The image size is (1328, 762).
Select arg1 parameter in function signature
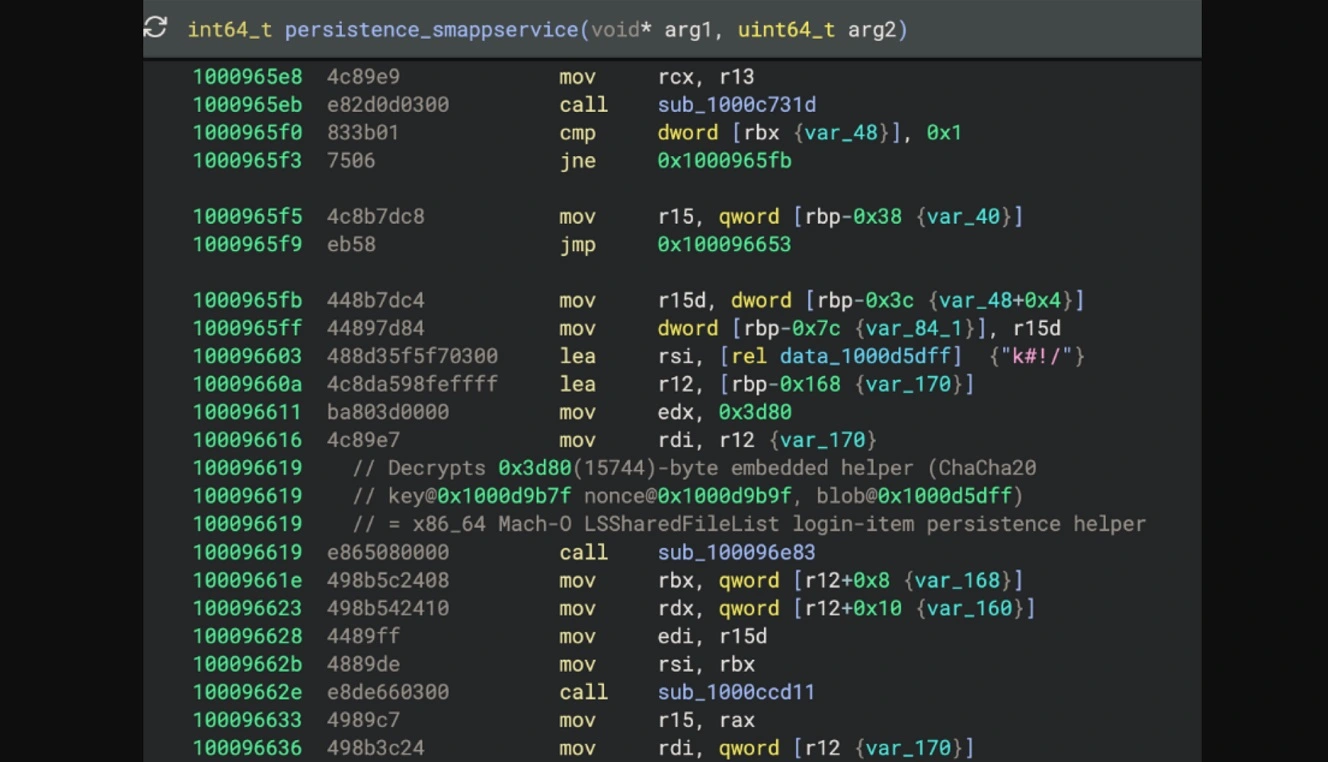[x=688, y=29]
